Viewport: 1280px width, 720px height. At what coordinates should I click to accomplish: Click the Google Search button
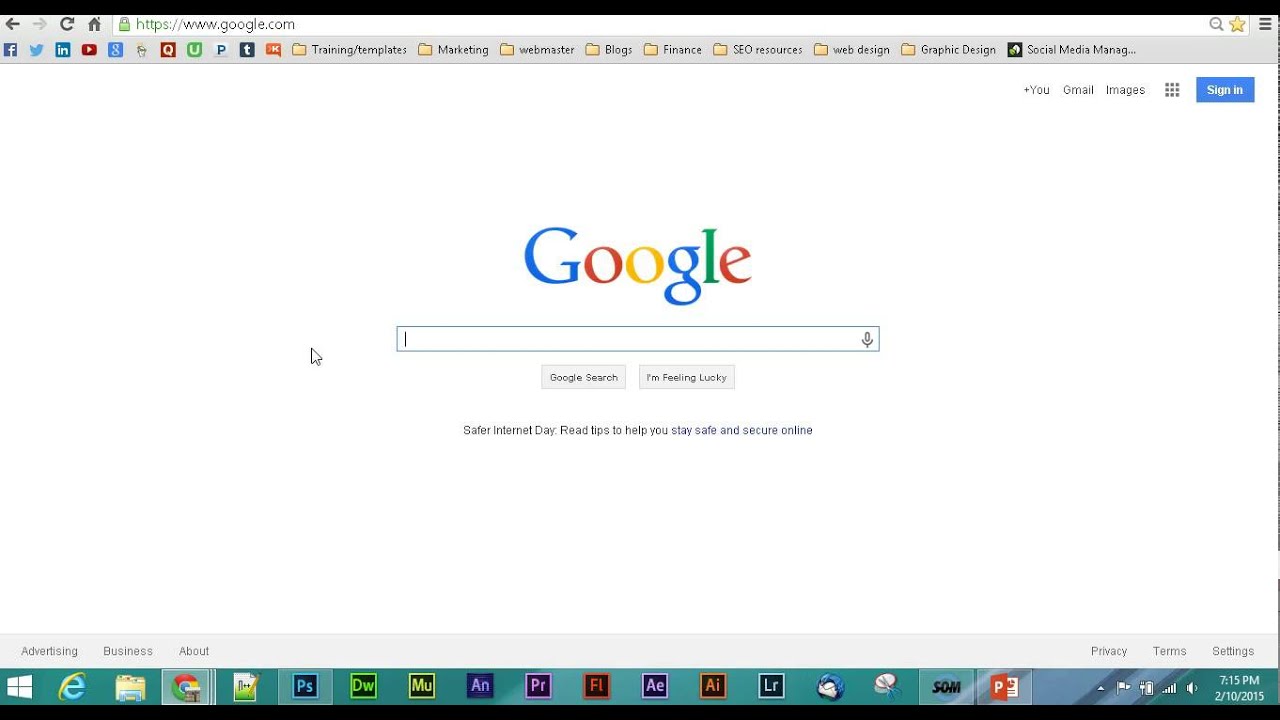[x=583, y=377]
